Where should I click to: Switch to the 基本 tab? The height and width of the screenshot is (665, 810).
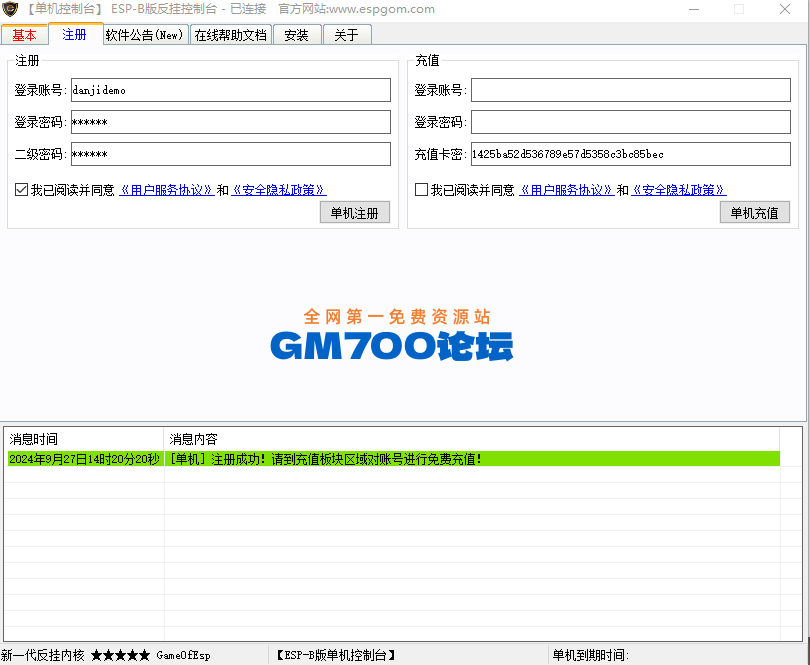[x=24, y=35]
